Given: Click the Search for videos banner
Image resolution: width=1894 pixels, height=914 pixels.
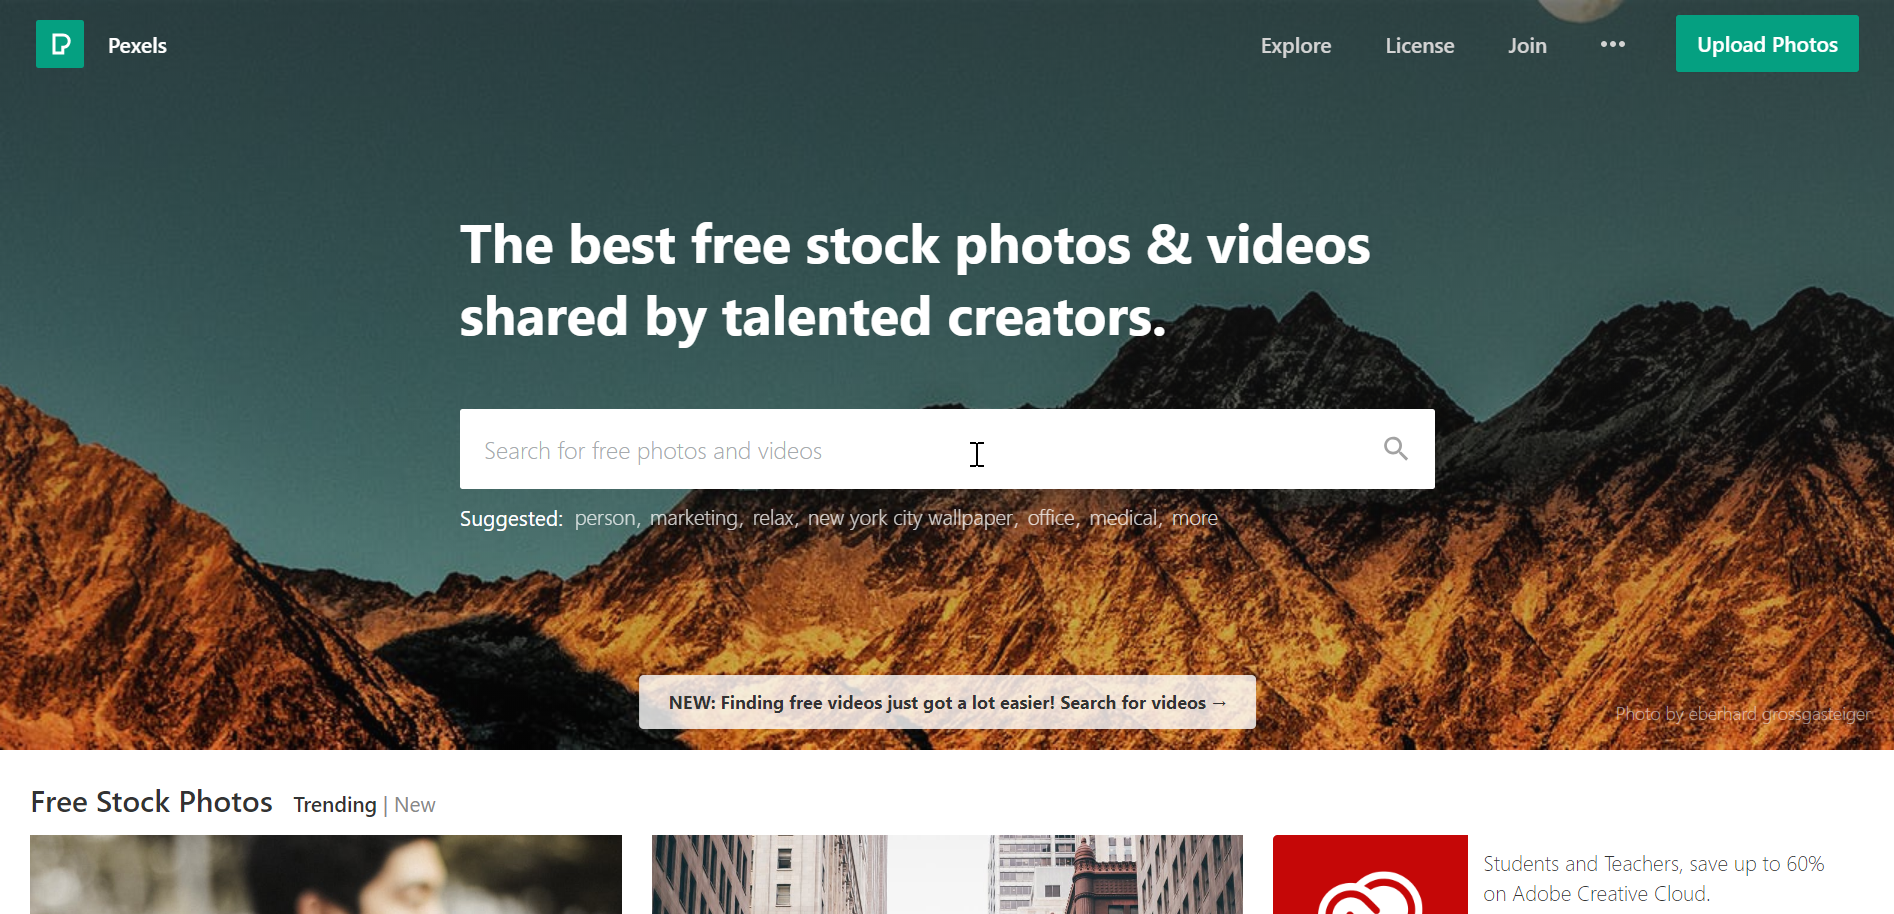Looking at the screenshot, I should coord(947,702).
